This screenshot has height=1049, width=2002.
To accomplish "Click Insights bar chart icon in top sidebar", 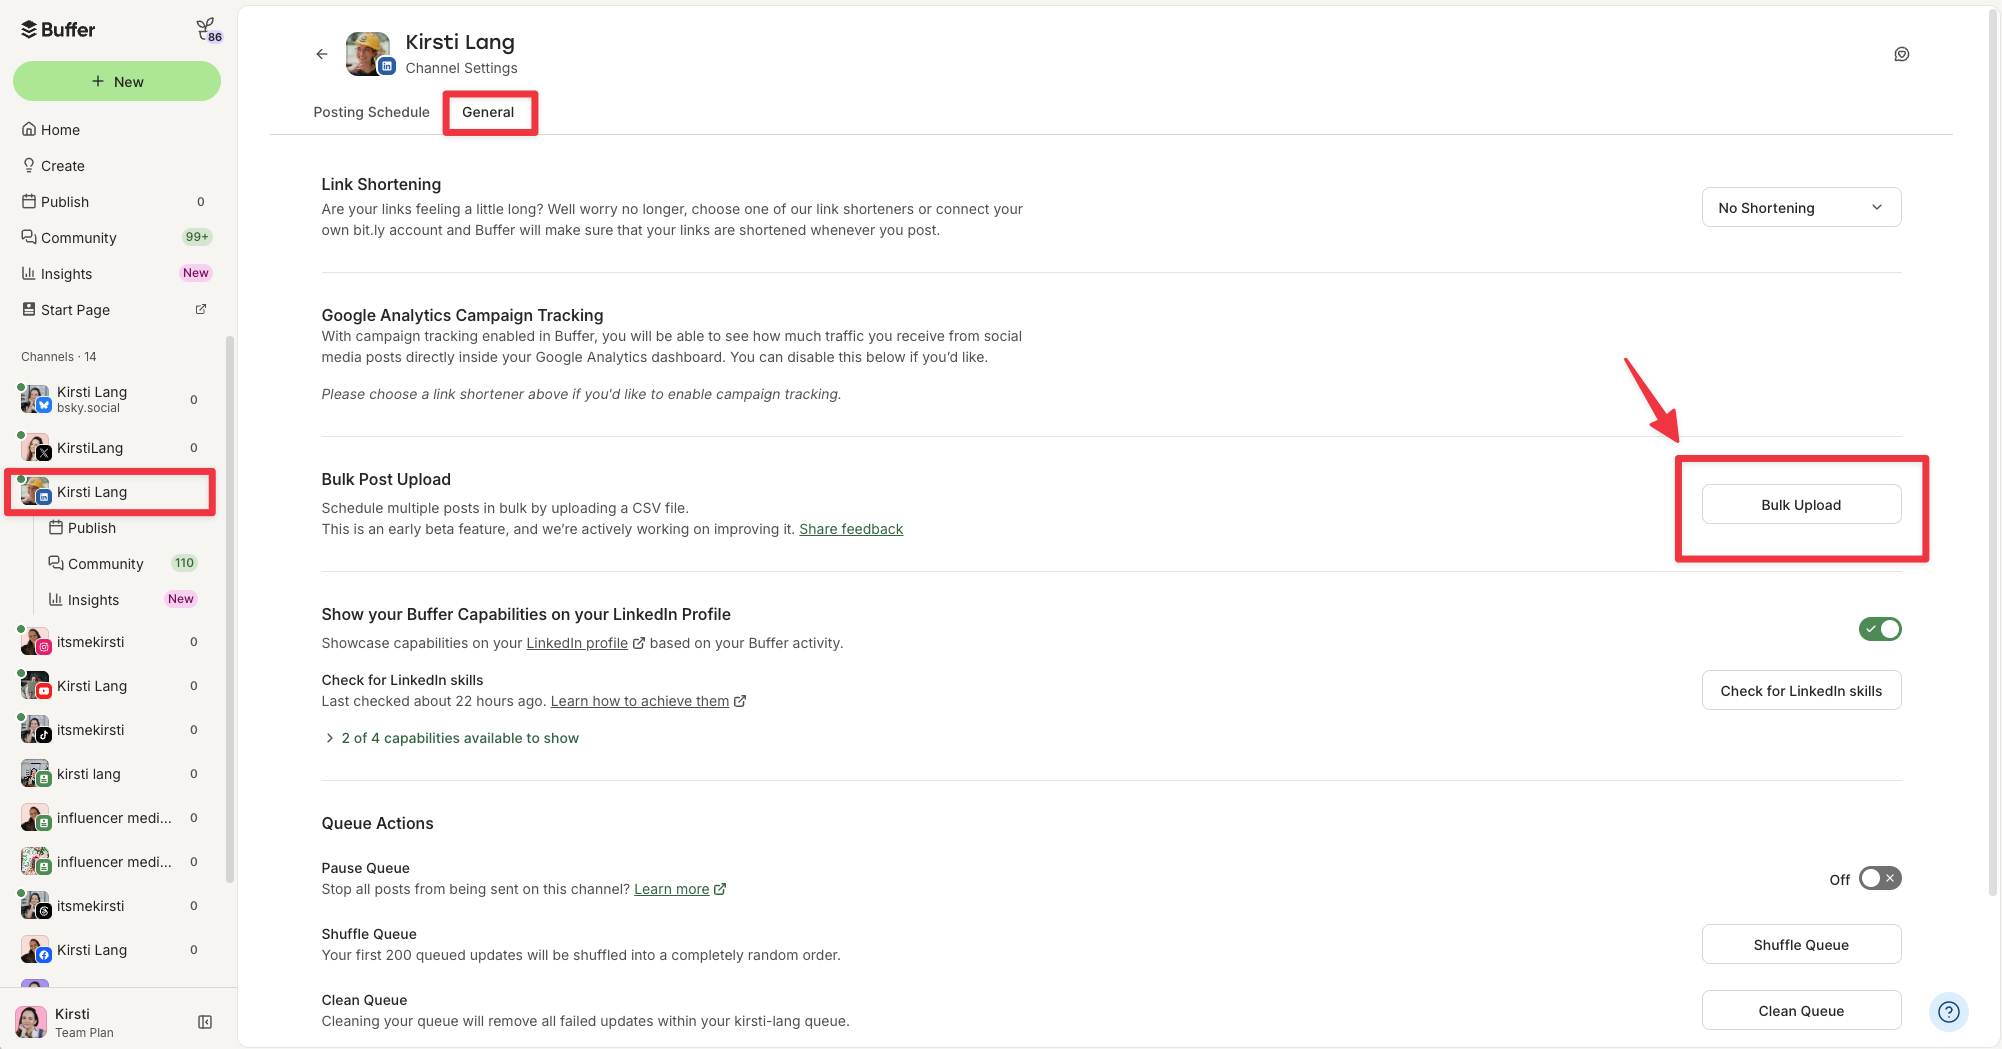I will coord(29,273).
